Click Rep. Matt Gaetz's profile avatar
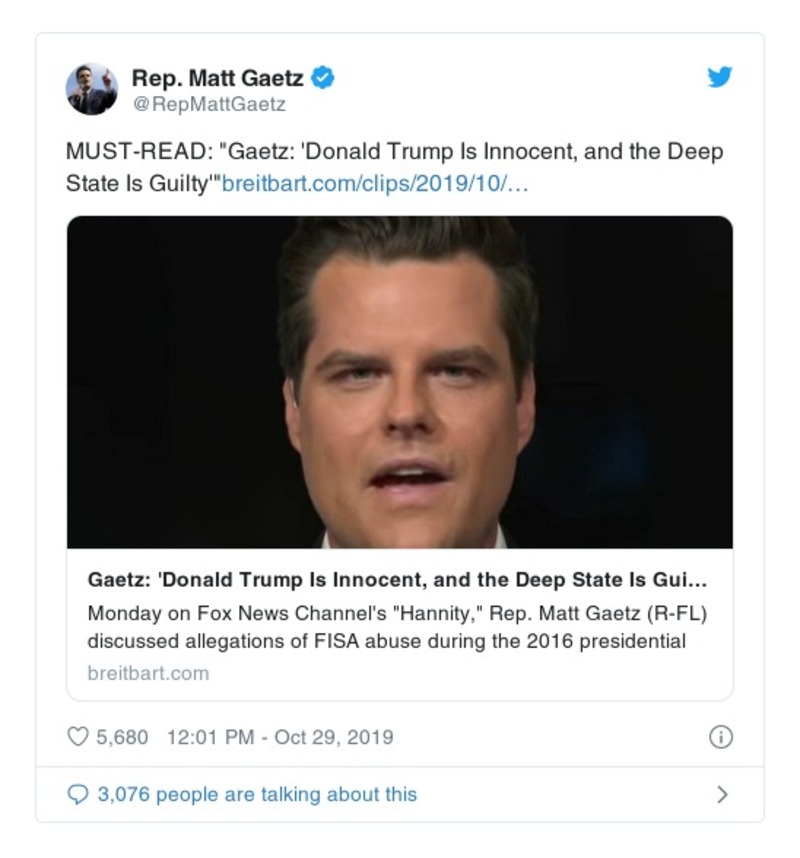 [x=93, y=84]
